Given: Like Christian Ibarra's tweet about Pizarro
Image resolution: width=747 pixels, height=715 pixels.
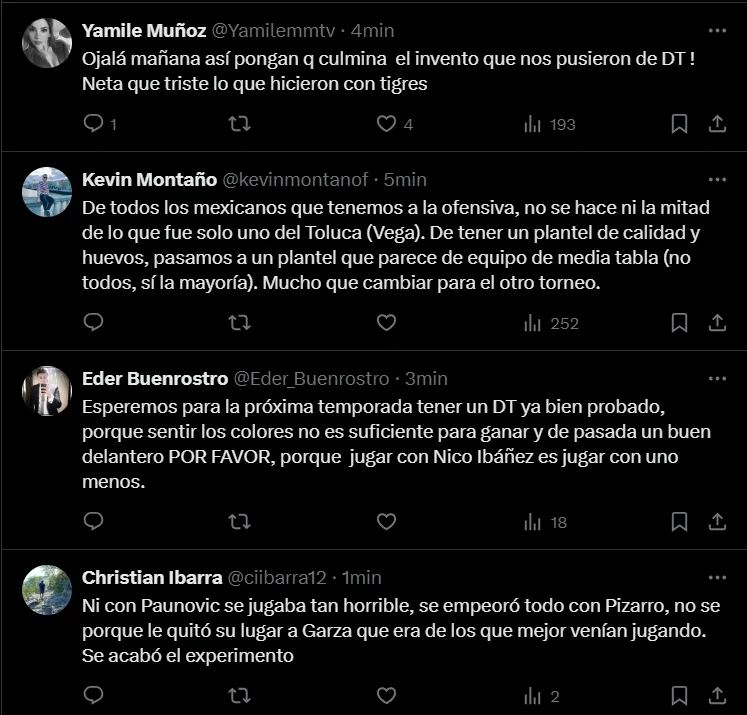Looking at the screenshot, I should point(386,696).
